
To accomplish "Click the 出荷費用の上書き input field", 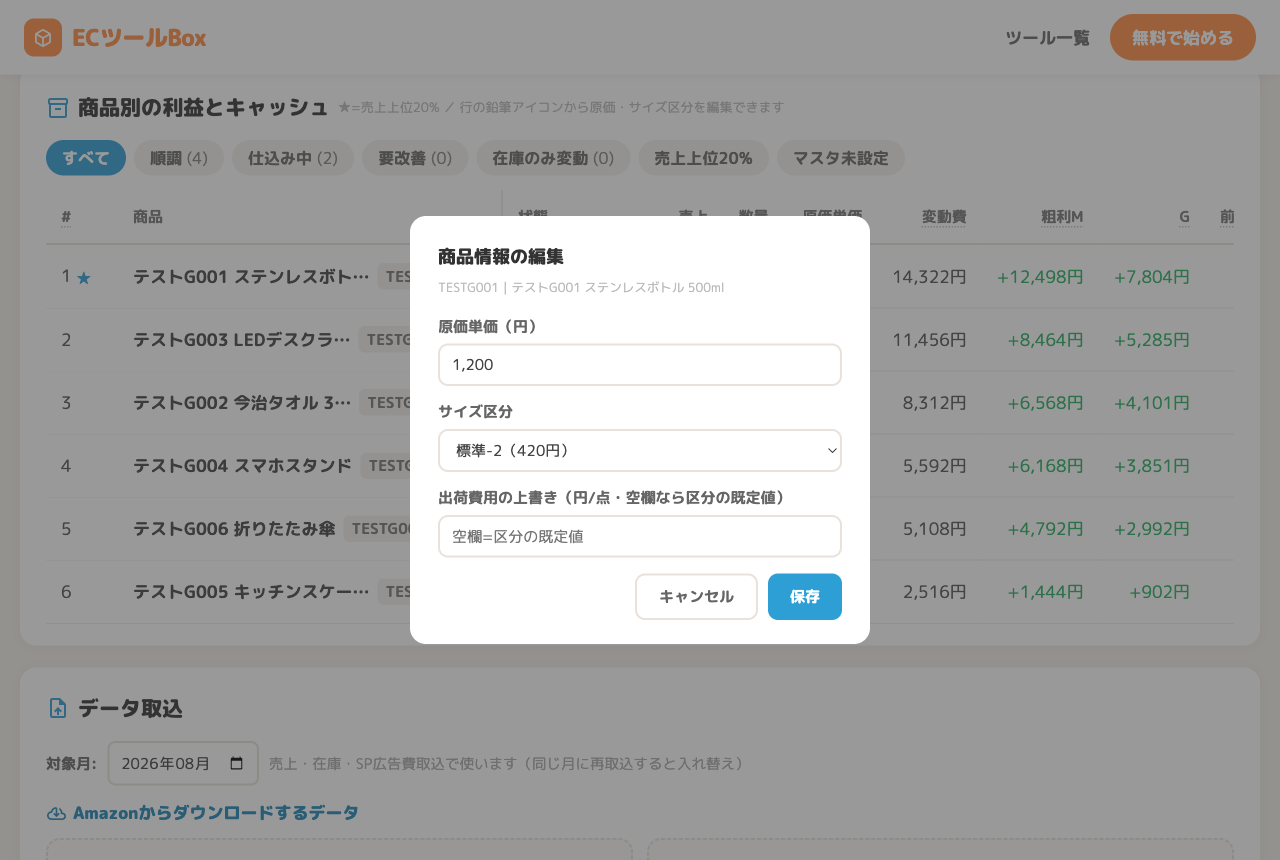I will (x=640, y=536).
